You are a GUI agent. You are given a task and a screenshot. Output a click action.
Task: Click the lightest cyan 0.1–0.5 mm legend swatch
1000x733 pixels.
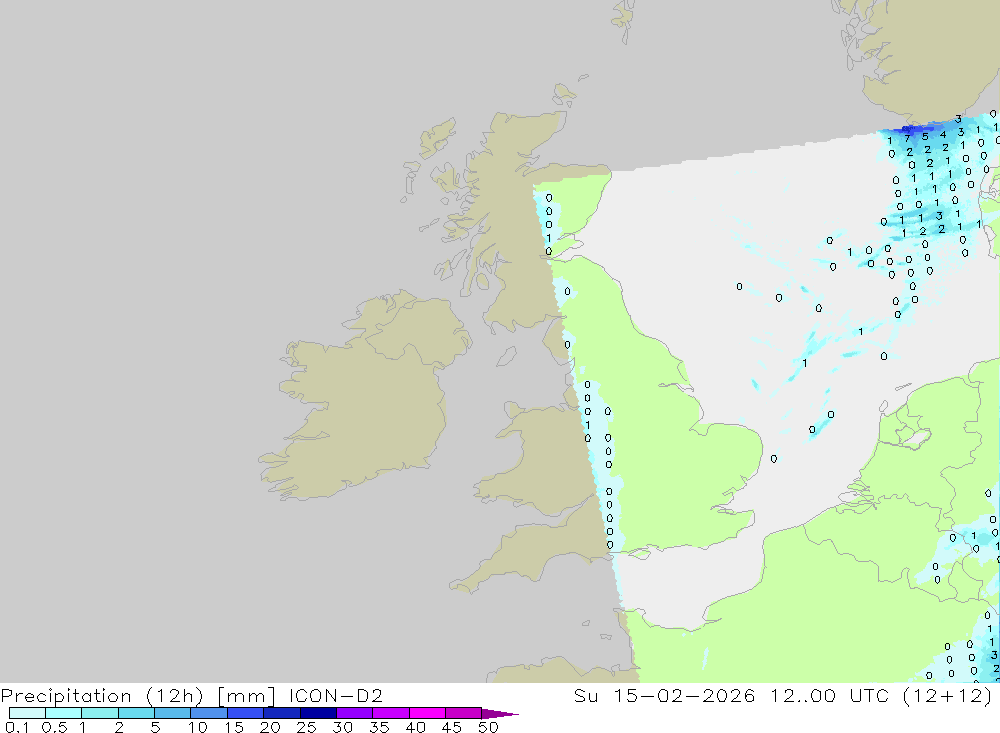27,713
